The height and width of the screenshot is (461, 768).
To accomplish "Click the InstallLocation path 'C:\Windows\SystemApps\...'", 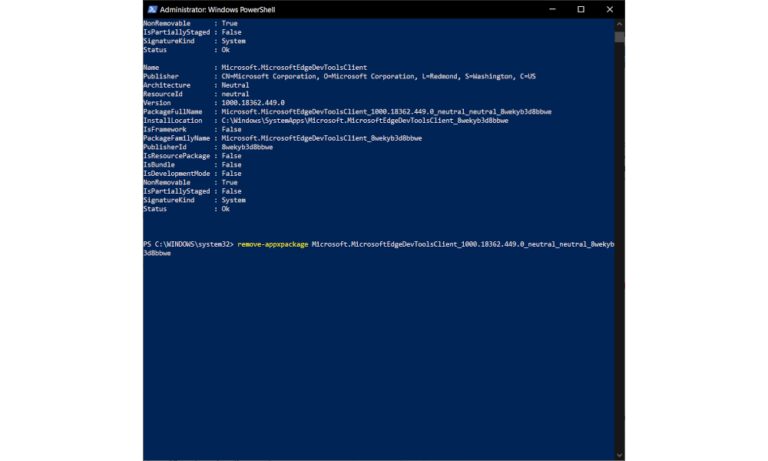I will (x=365, y=121).
